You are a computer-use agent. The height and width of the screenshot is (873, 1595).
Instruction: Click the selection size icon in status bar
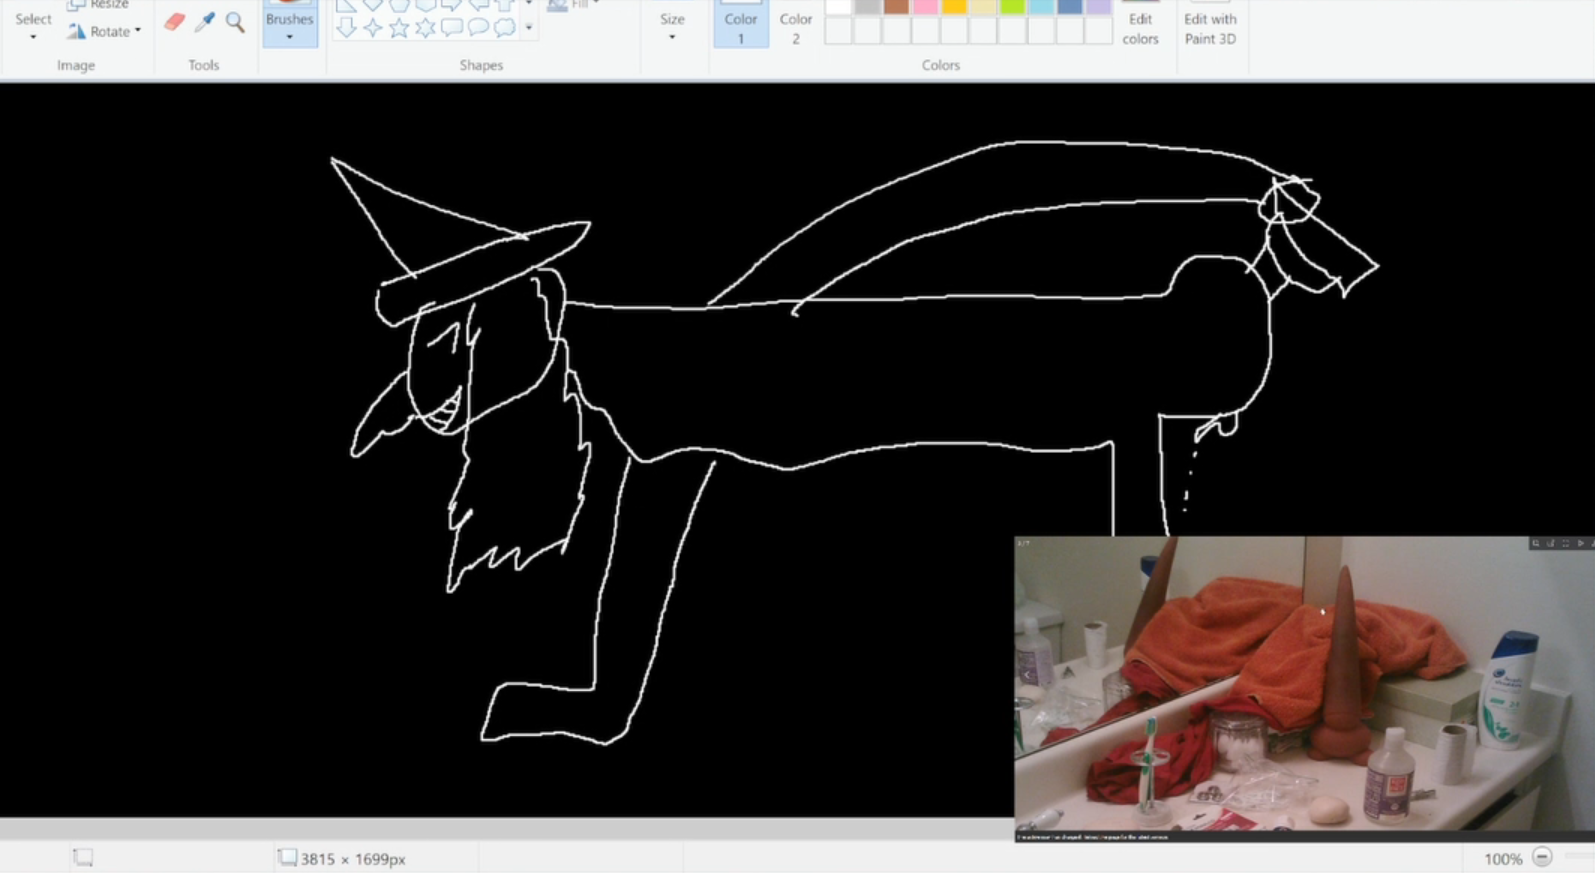[83, 857]
